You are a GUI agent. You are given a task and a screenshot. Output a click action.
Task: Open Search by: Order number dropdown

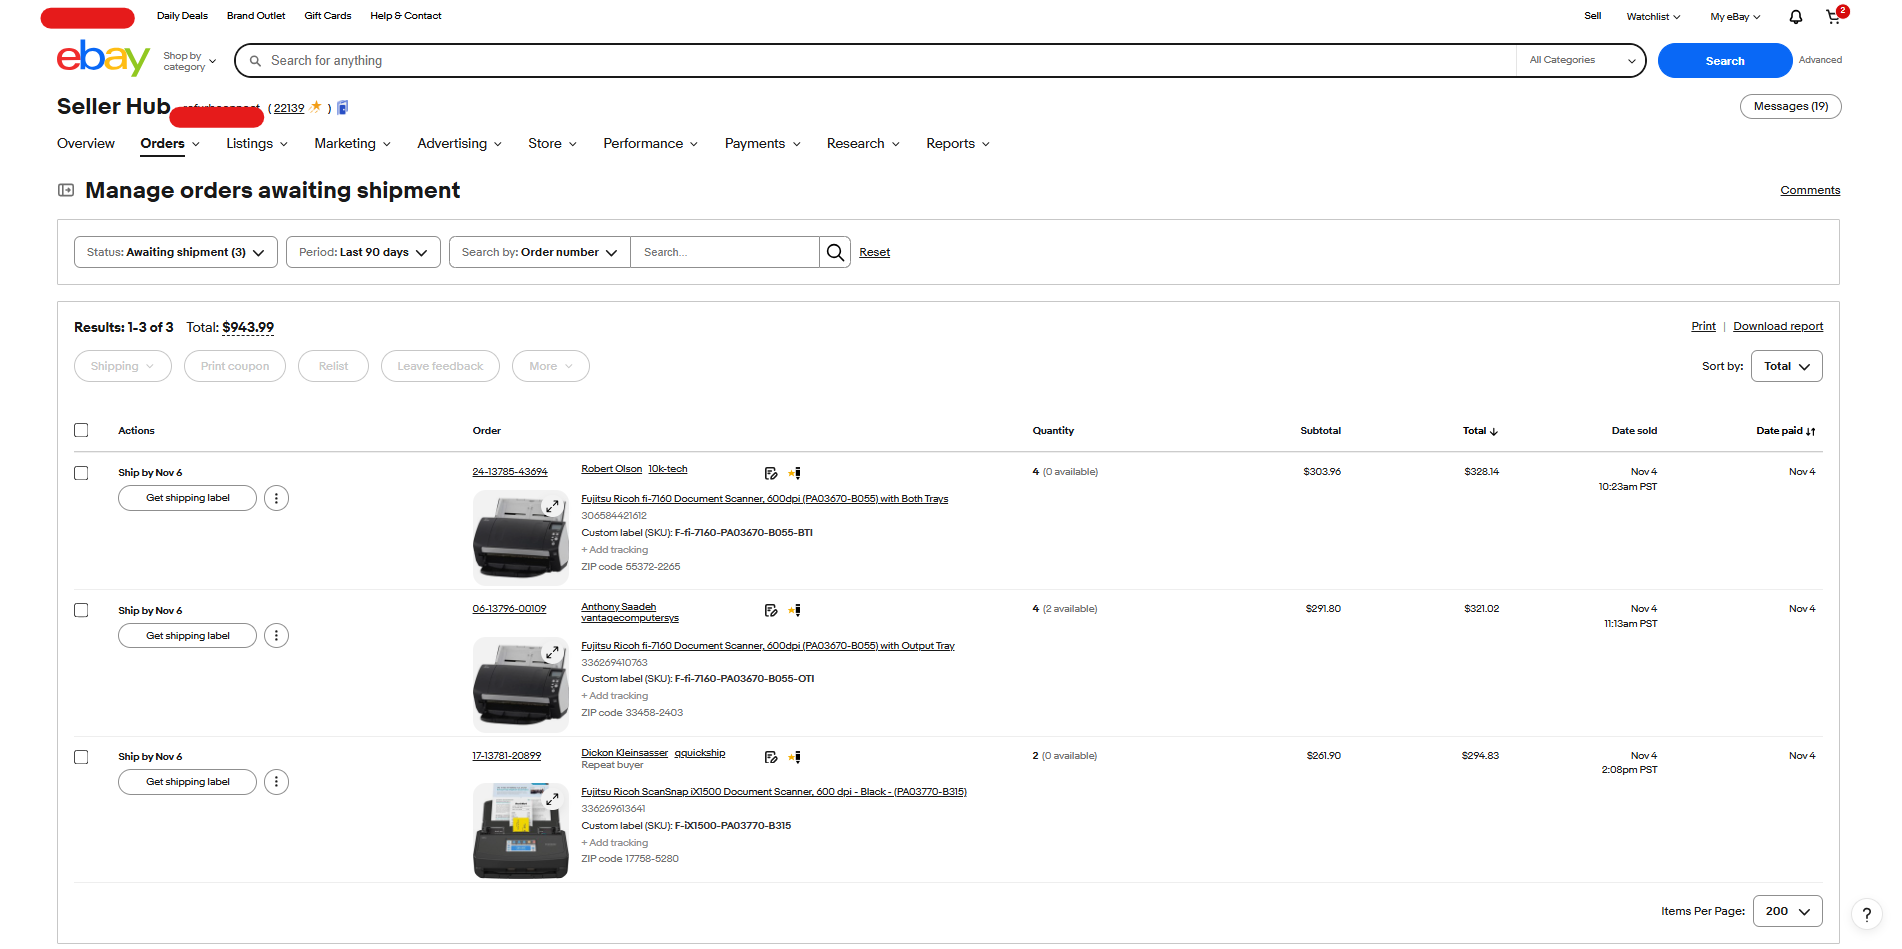540,252
